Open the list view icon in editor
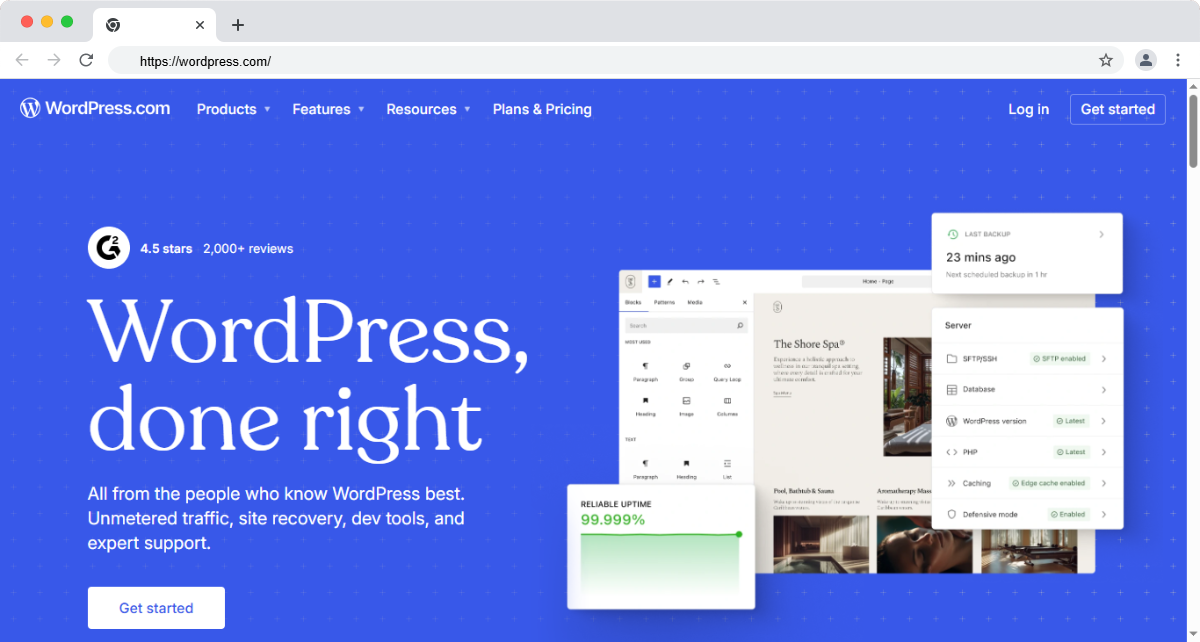1200x642 pixels. click(x=716, y=282)
